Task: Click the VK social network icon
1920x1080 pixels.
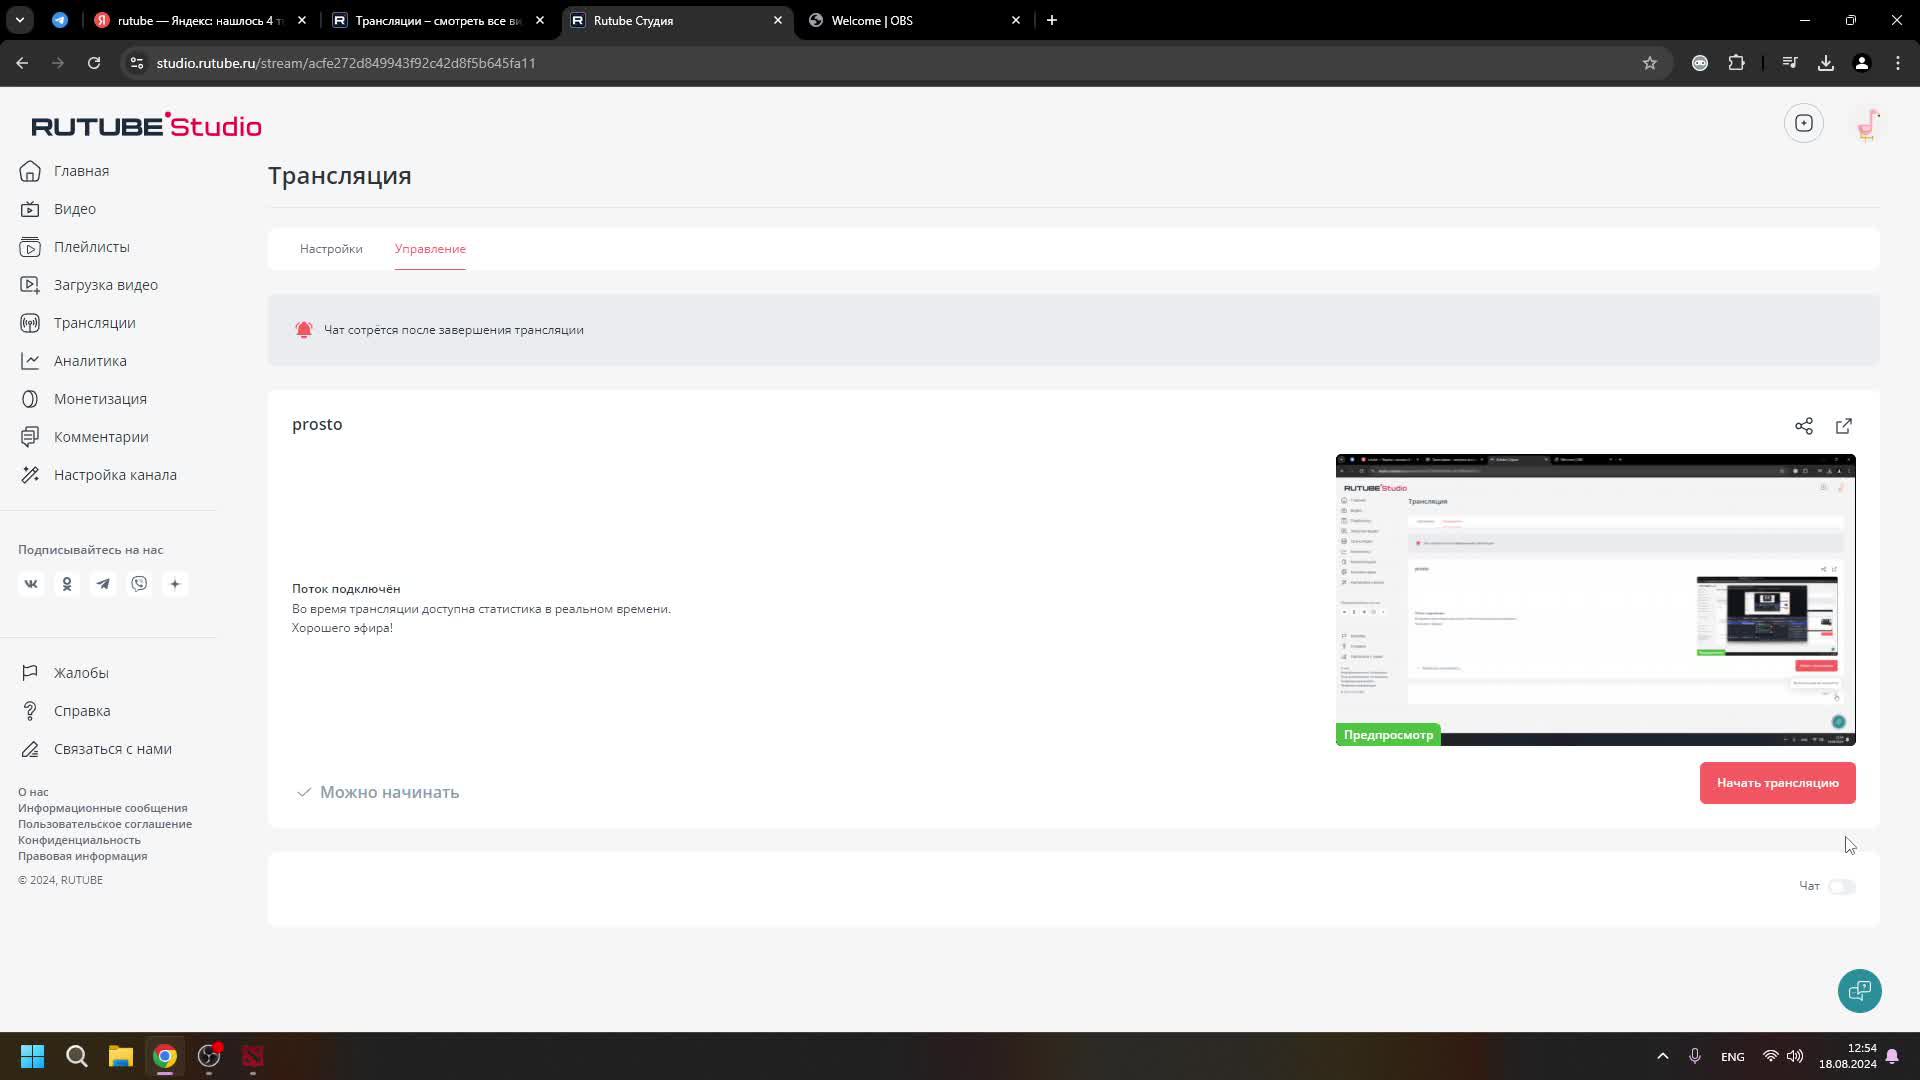Action: 31,584
